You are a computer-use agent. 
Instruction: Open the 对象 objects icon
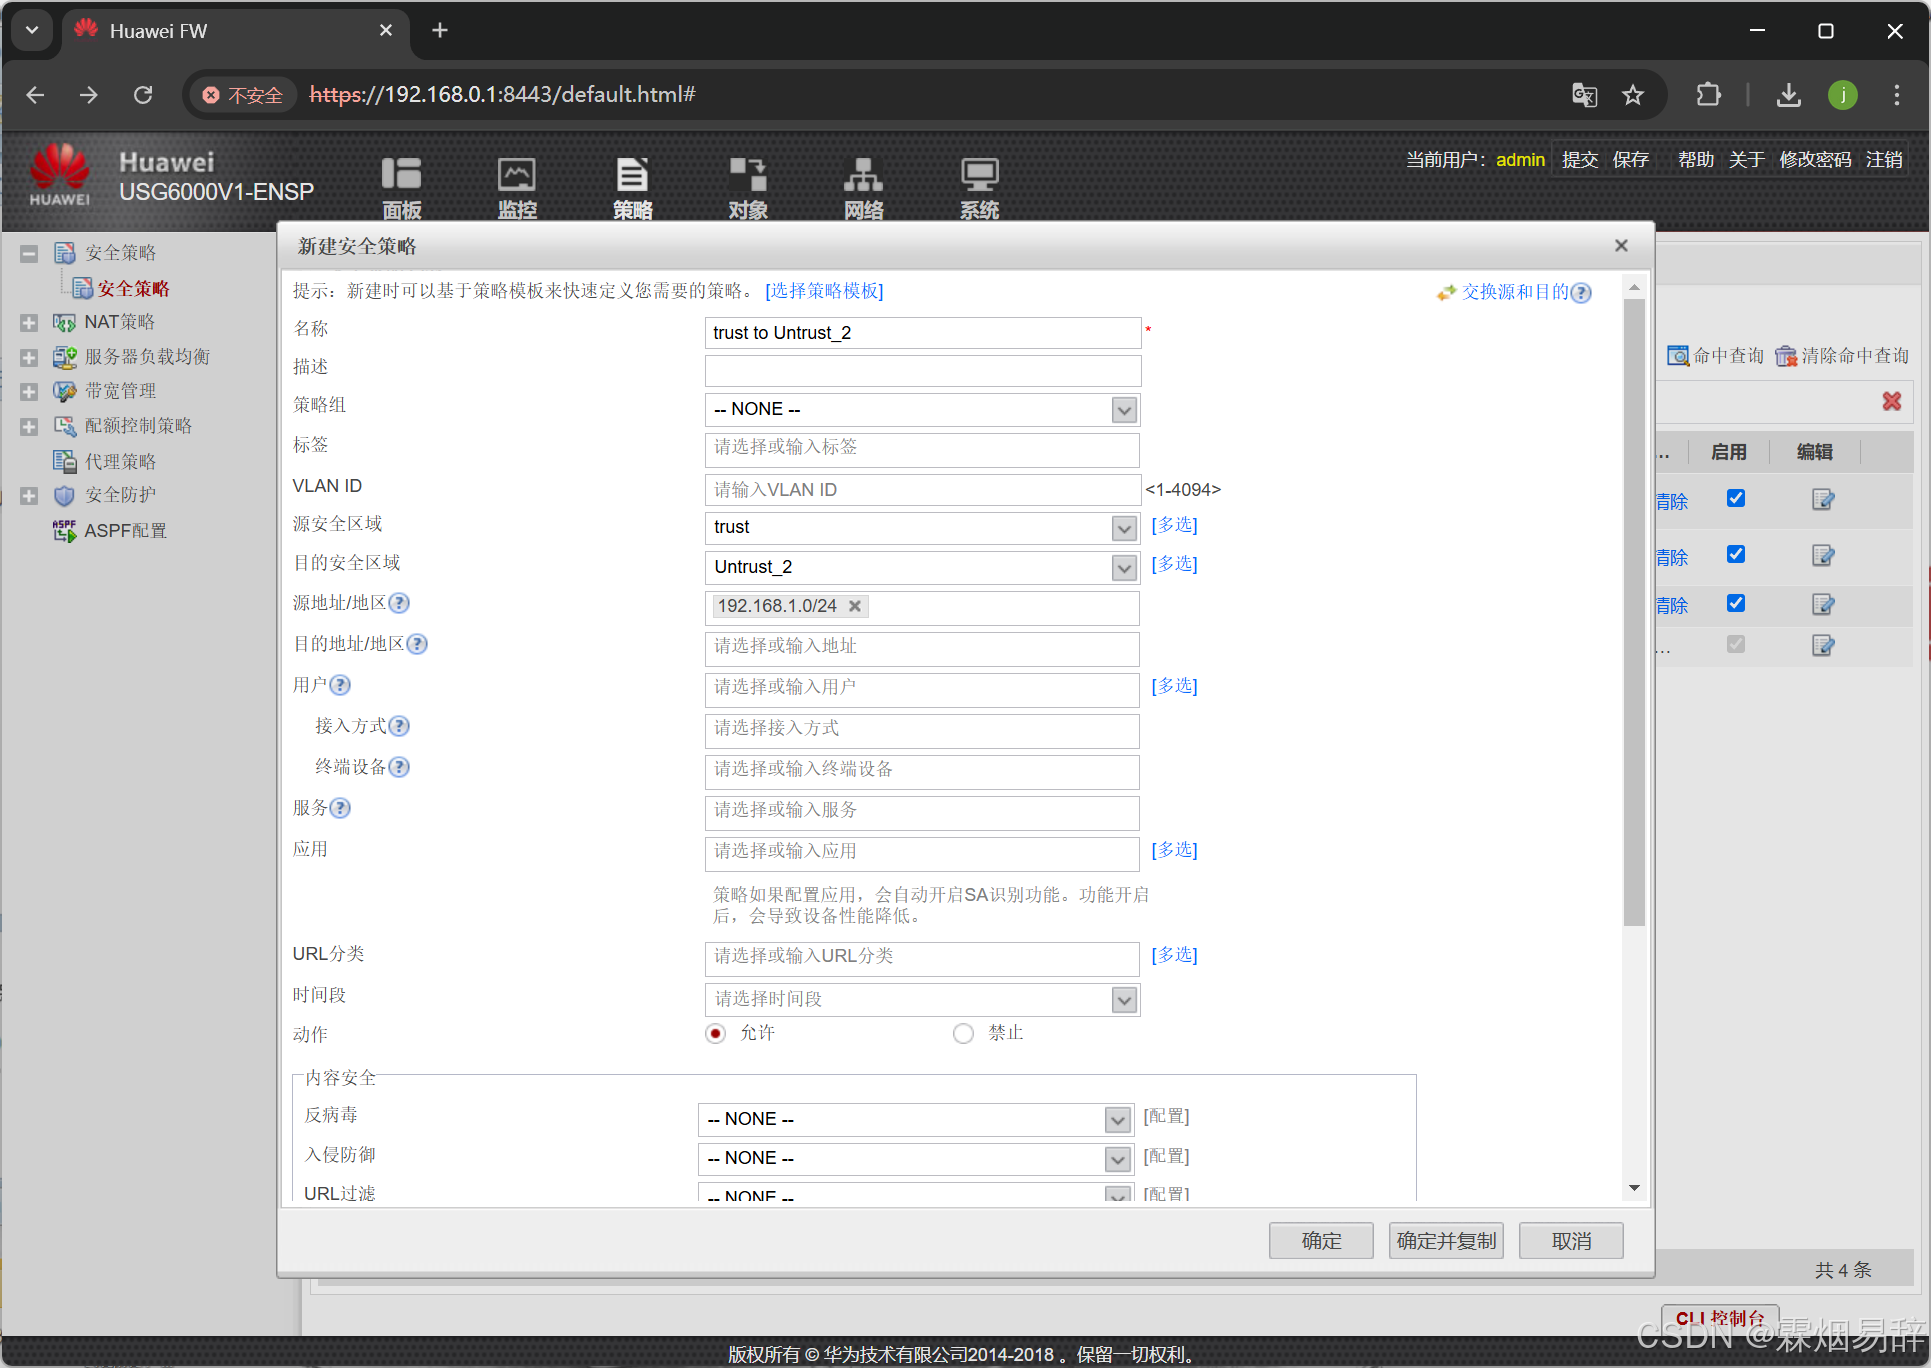tap(747, 176)
